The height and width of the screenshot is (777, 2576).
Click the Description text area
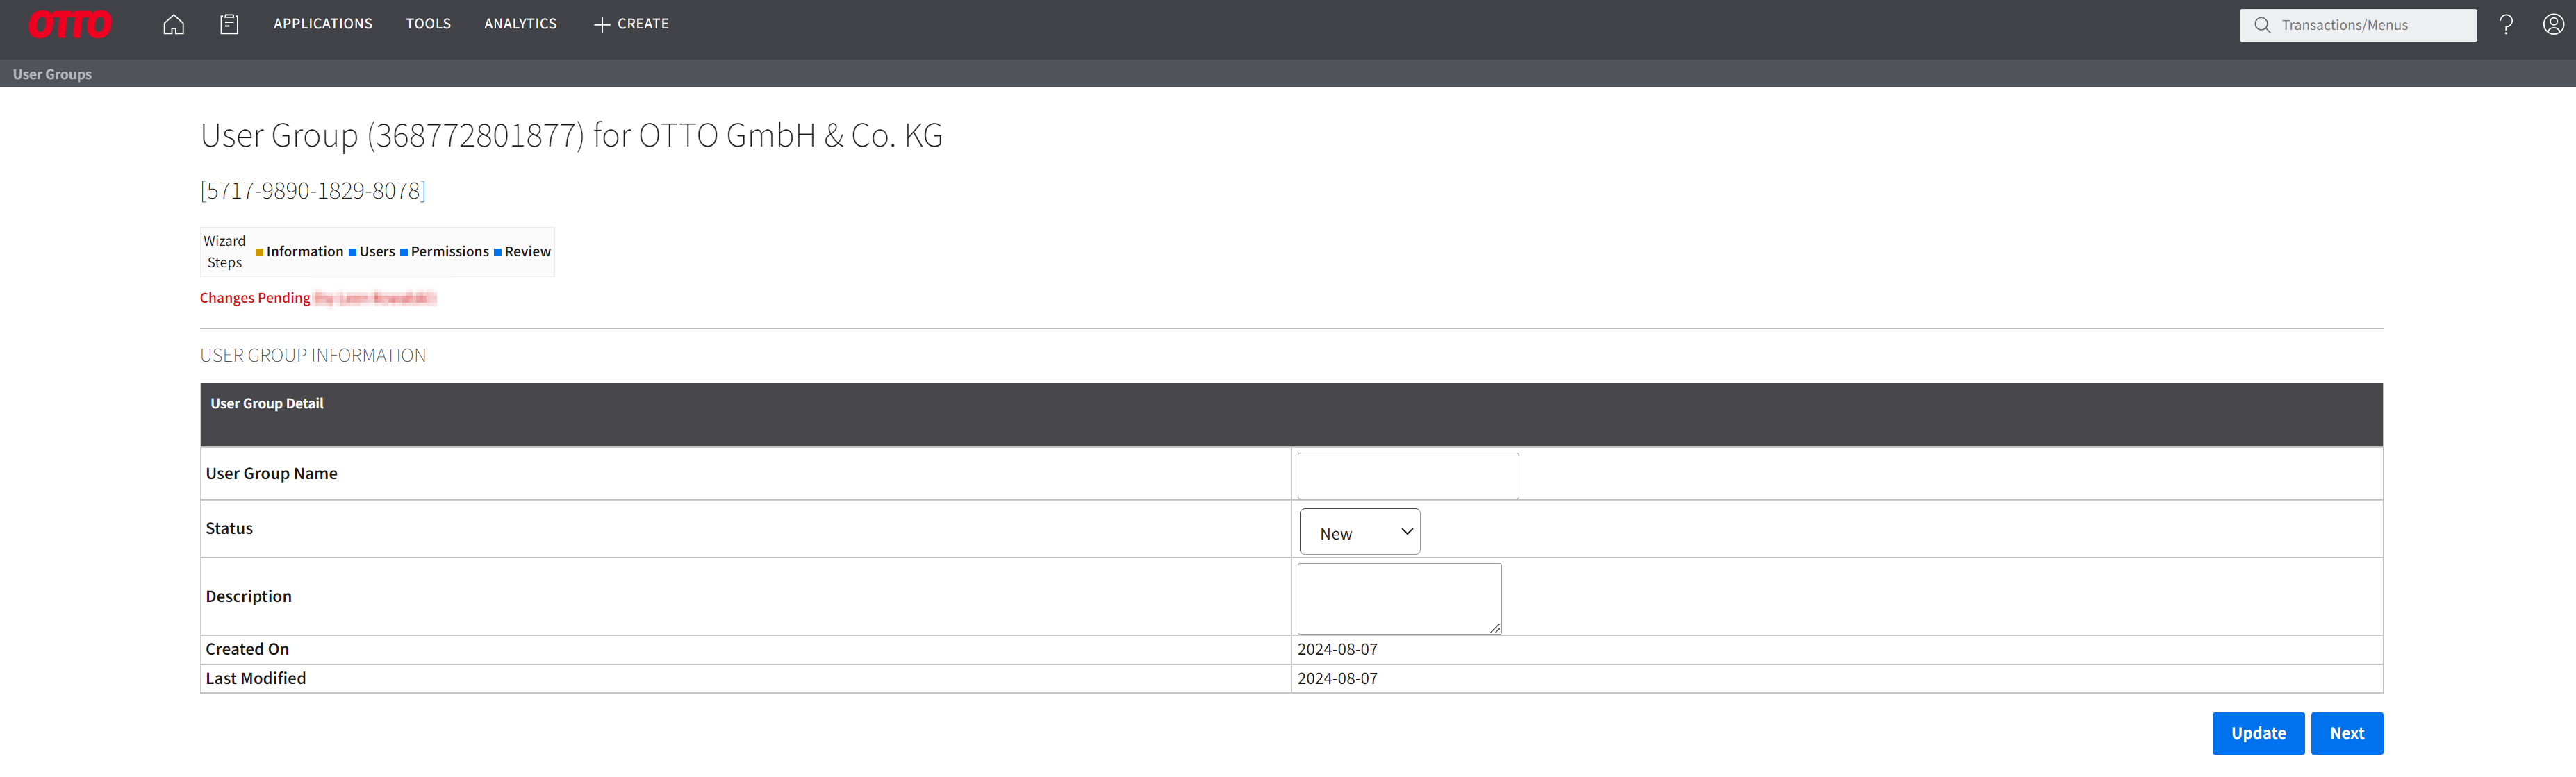[x=1399, y=598]
